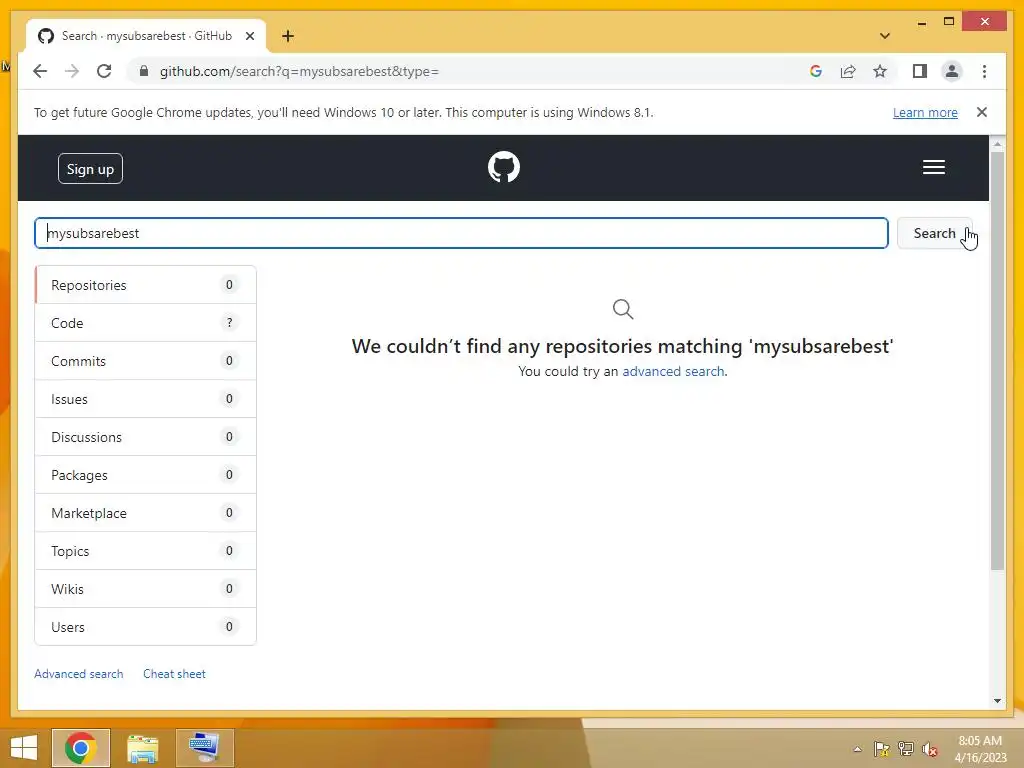Open the Advanced search link below sidebar

(78, 673)
